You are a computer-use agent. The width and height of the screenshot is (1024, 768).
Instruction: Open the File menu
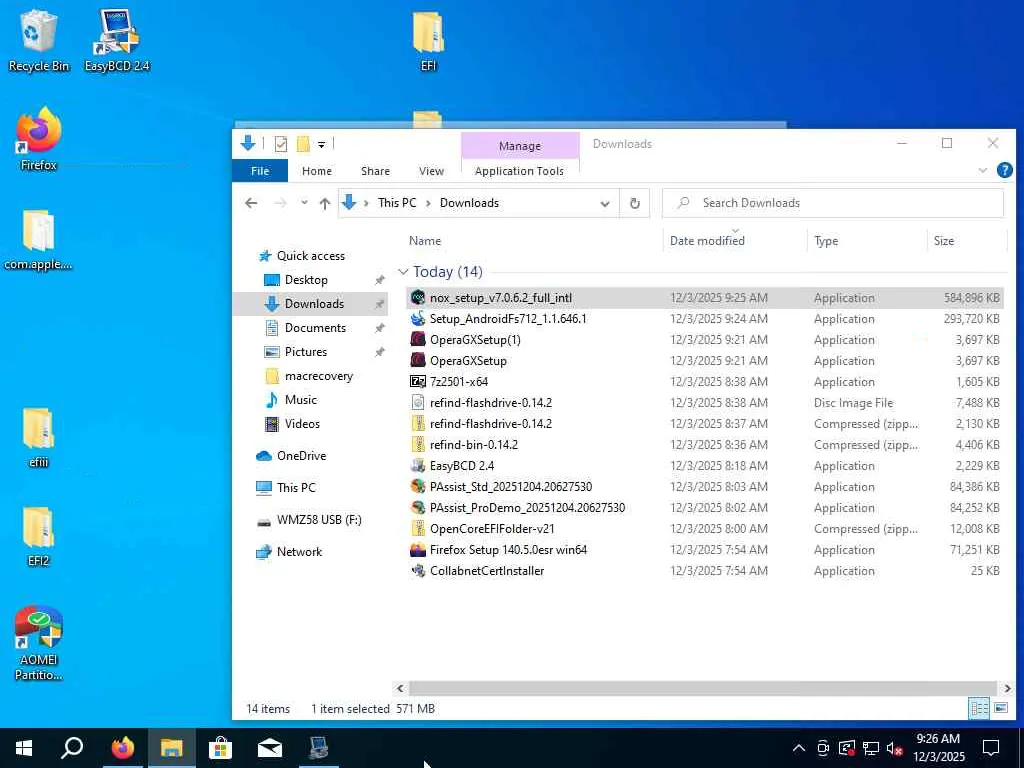(x=260, y=170)
